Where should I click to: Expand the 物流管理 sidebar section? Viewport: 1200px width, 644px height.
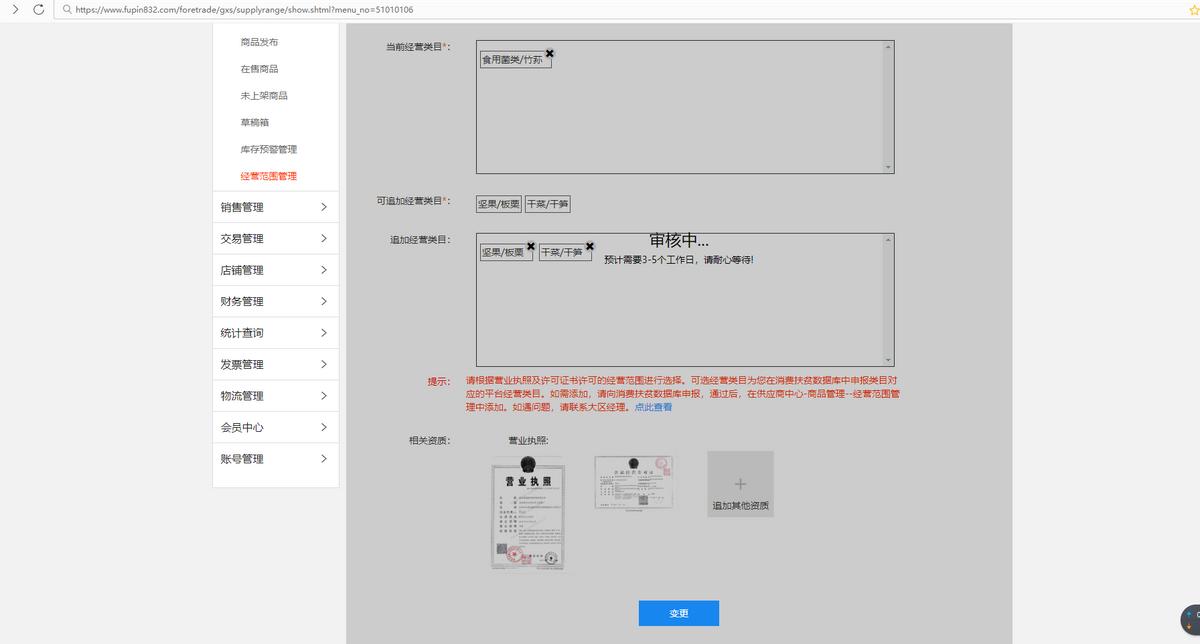pos(275,395)
